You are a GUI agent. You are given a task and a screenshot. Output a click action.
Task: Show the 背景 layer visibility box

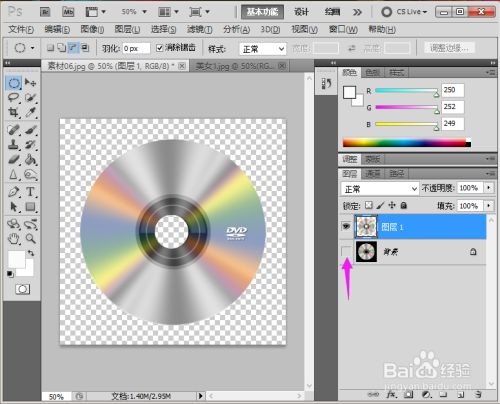pyautogui.click(x=346, y=251)
